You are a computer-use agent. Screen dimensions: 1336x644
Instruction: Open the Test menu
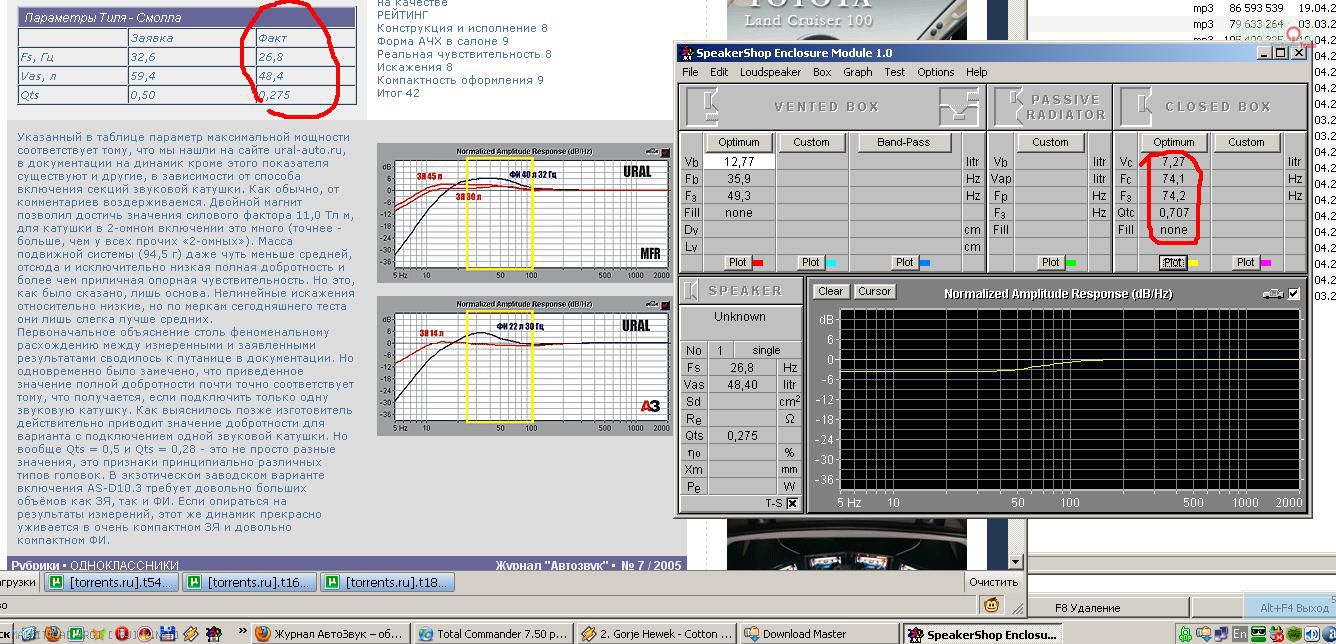coord(895,72)
